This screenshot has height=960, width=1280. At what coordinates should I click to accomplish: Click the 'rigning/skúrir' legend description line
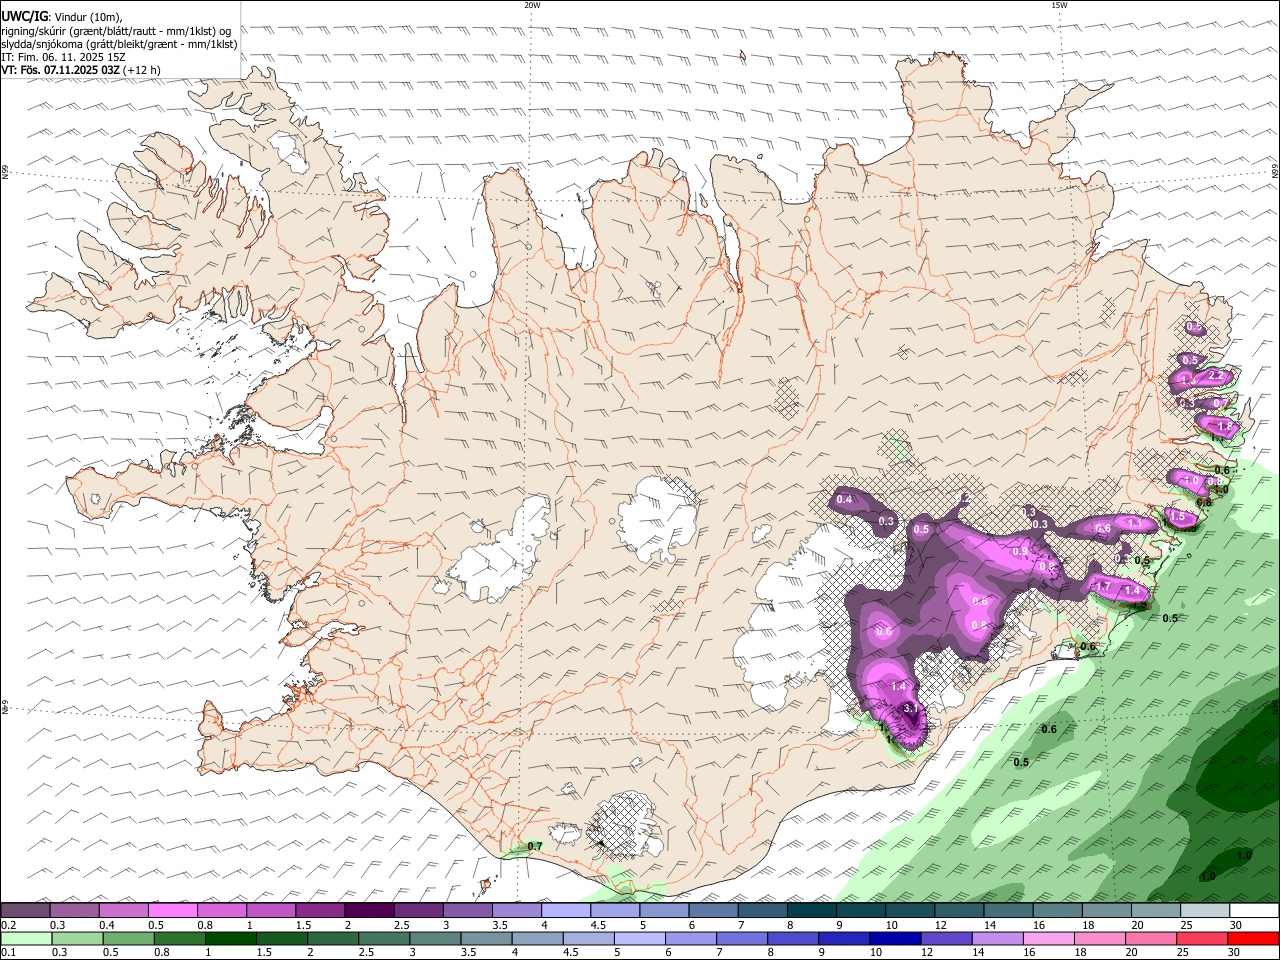point(116,30)
